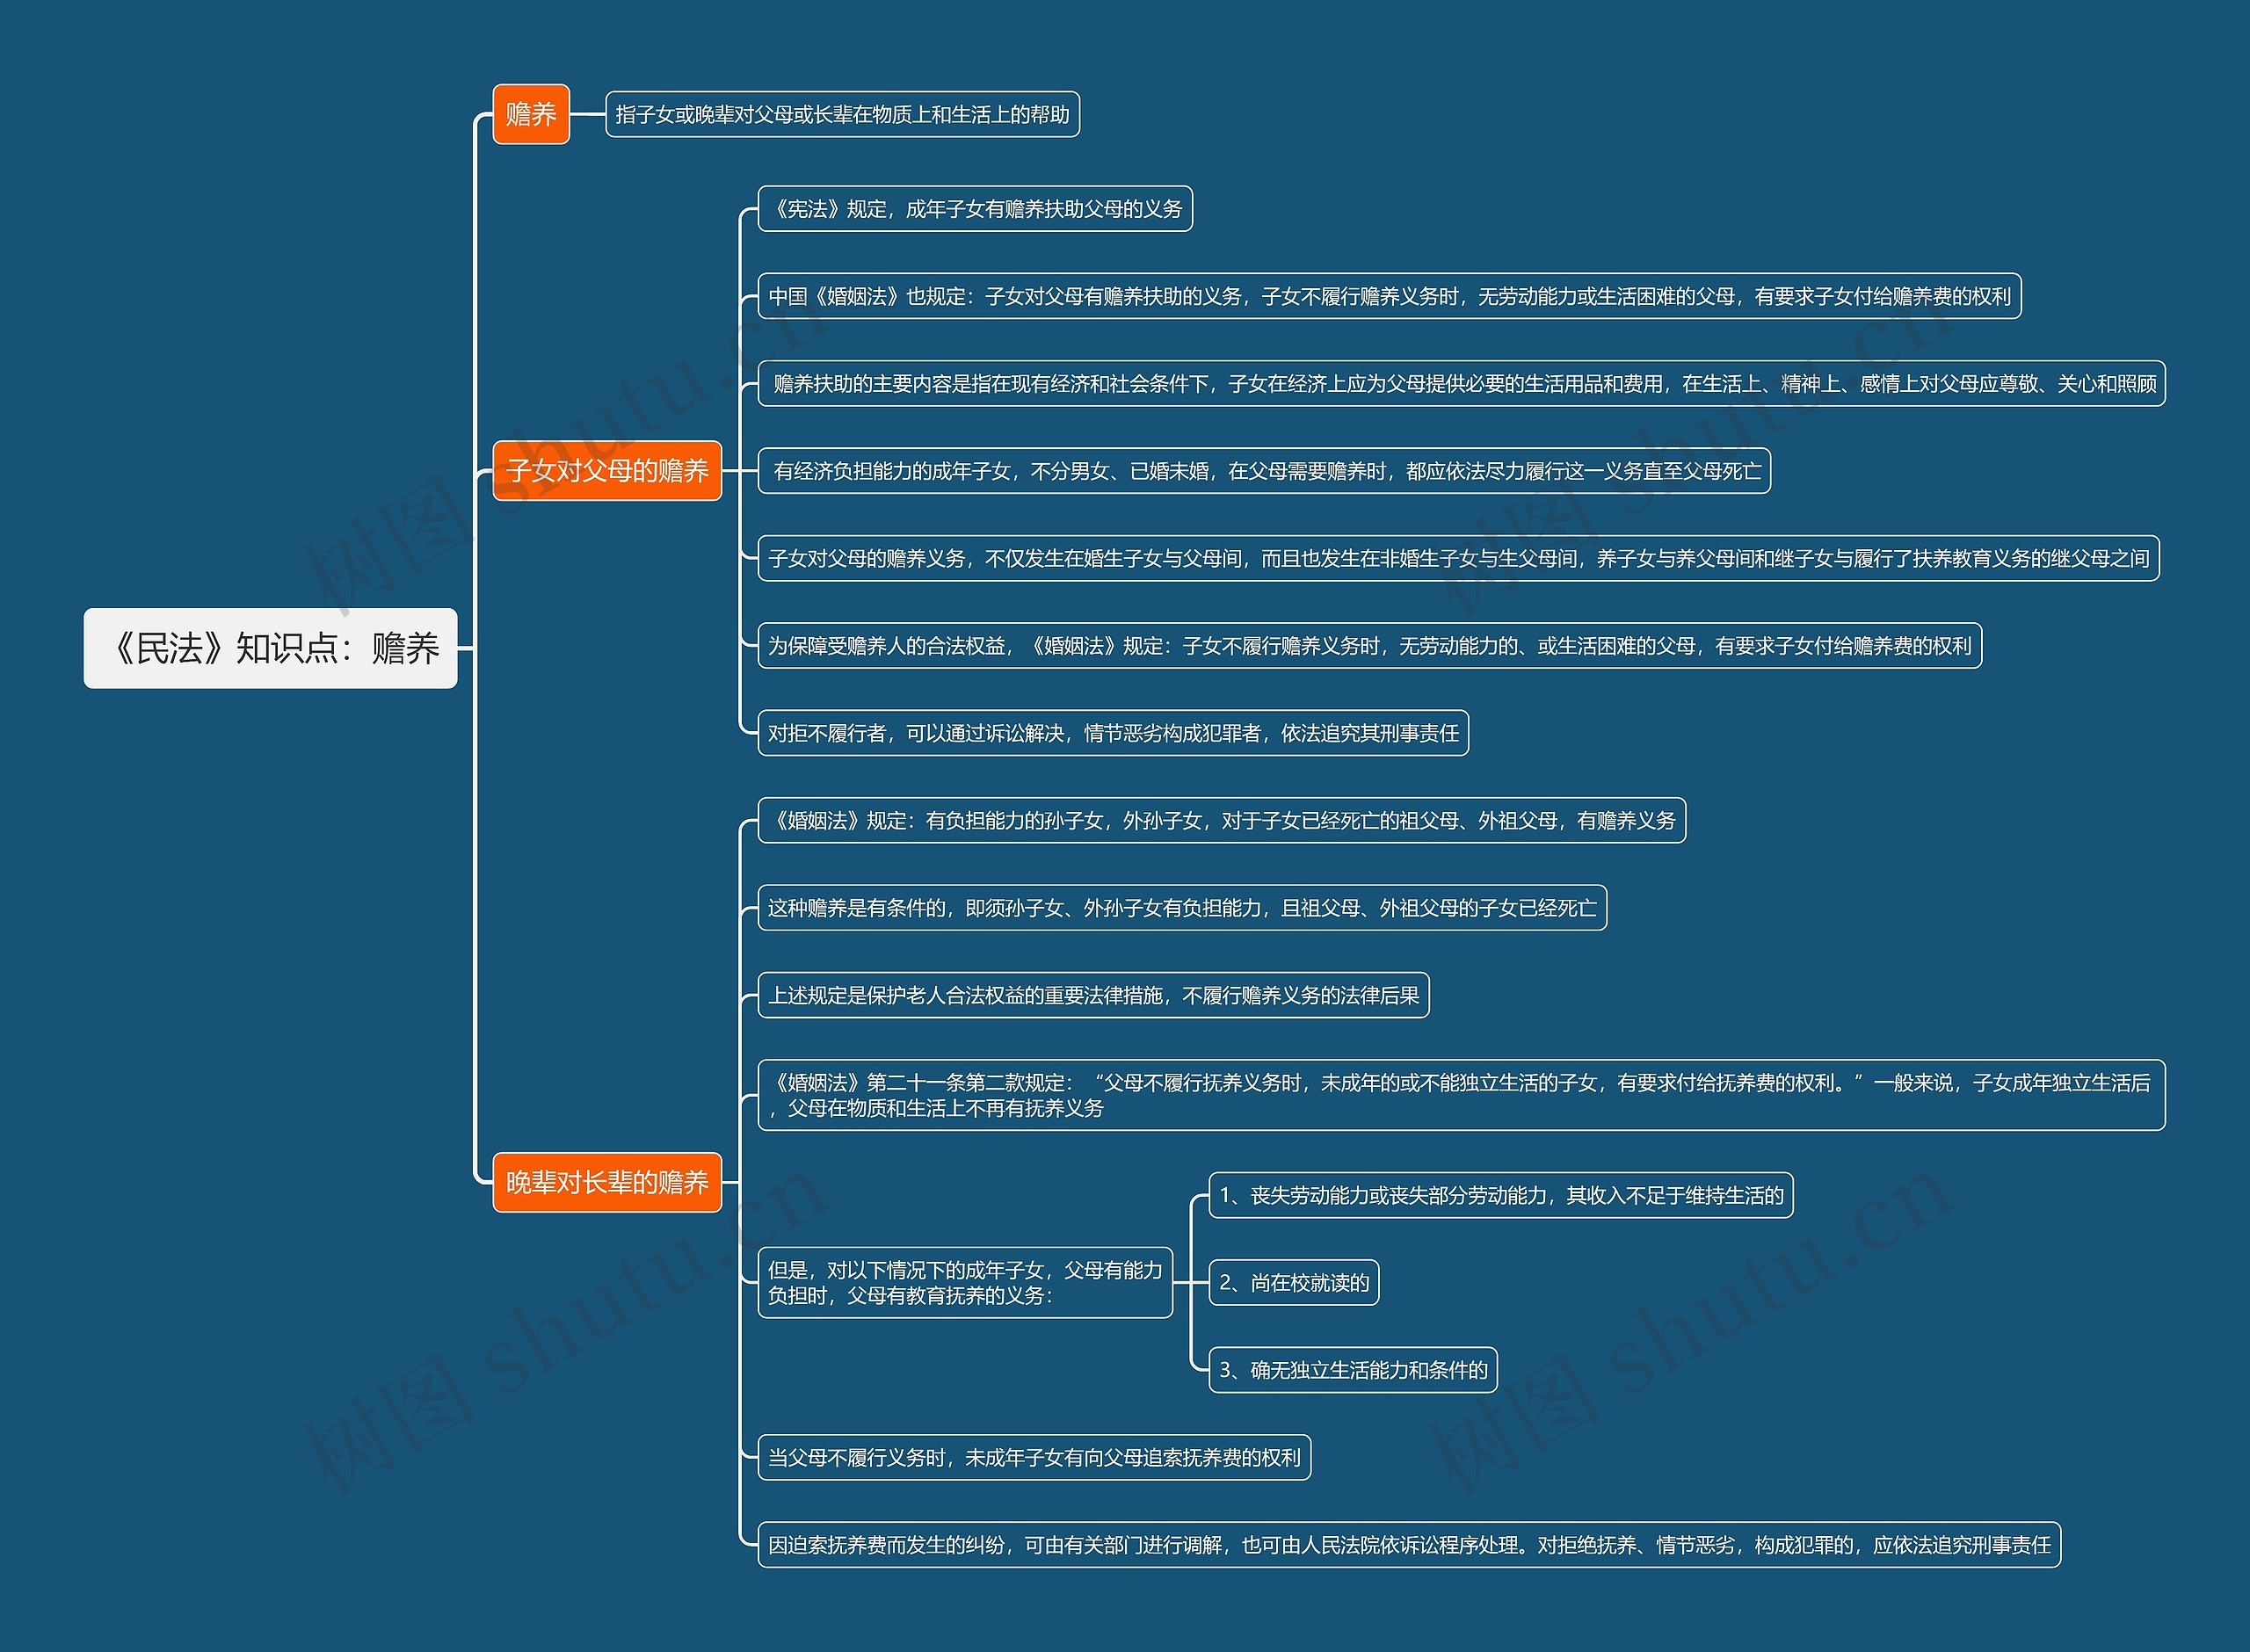Click the orange 赡养 topic node
The width and height of the screenshot is (2250, 1652).
pyautogui.click(x=530, y=114)
